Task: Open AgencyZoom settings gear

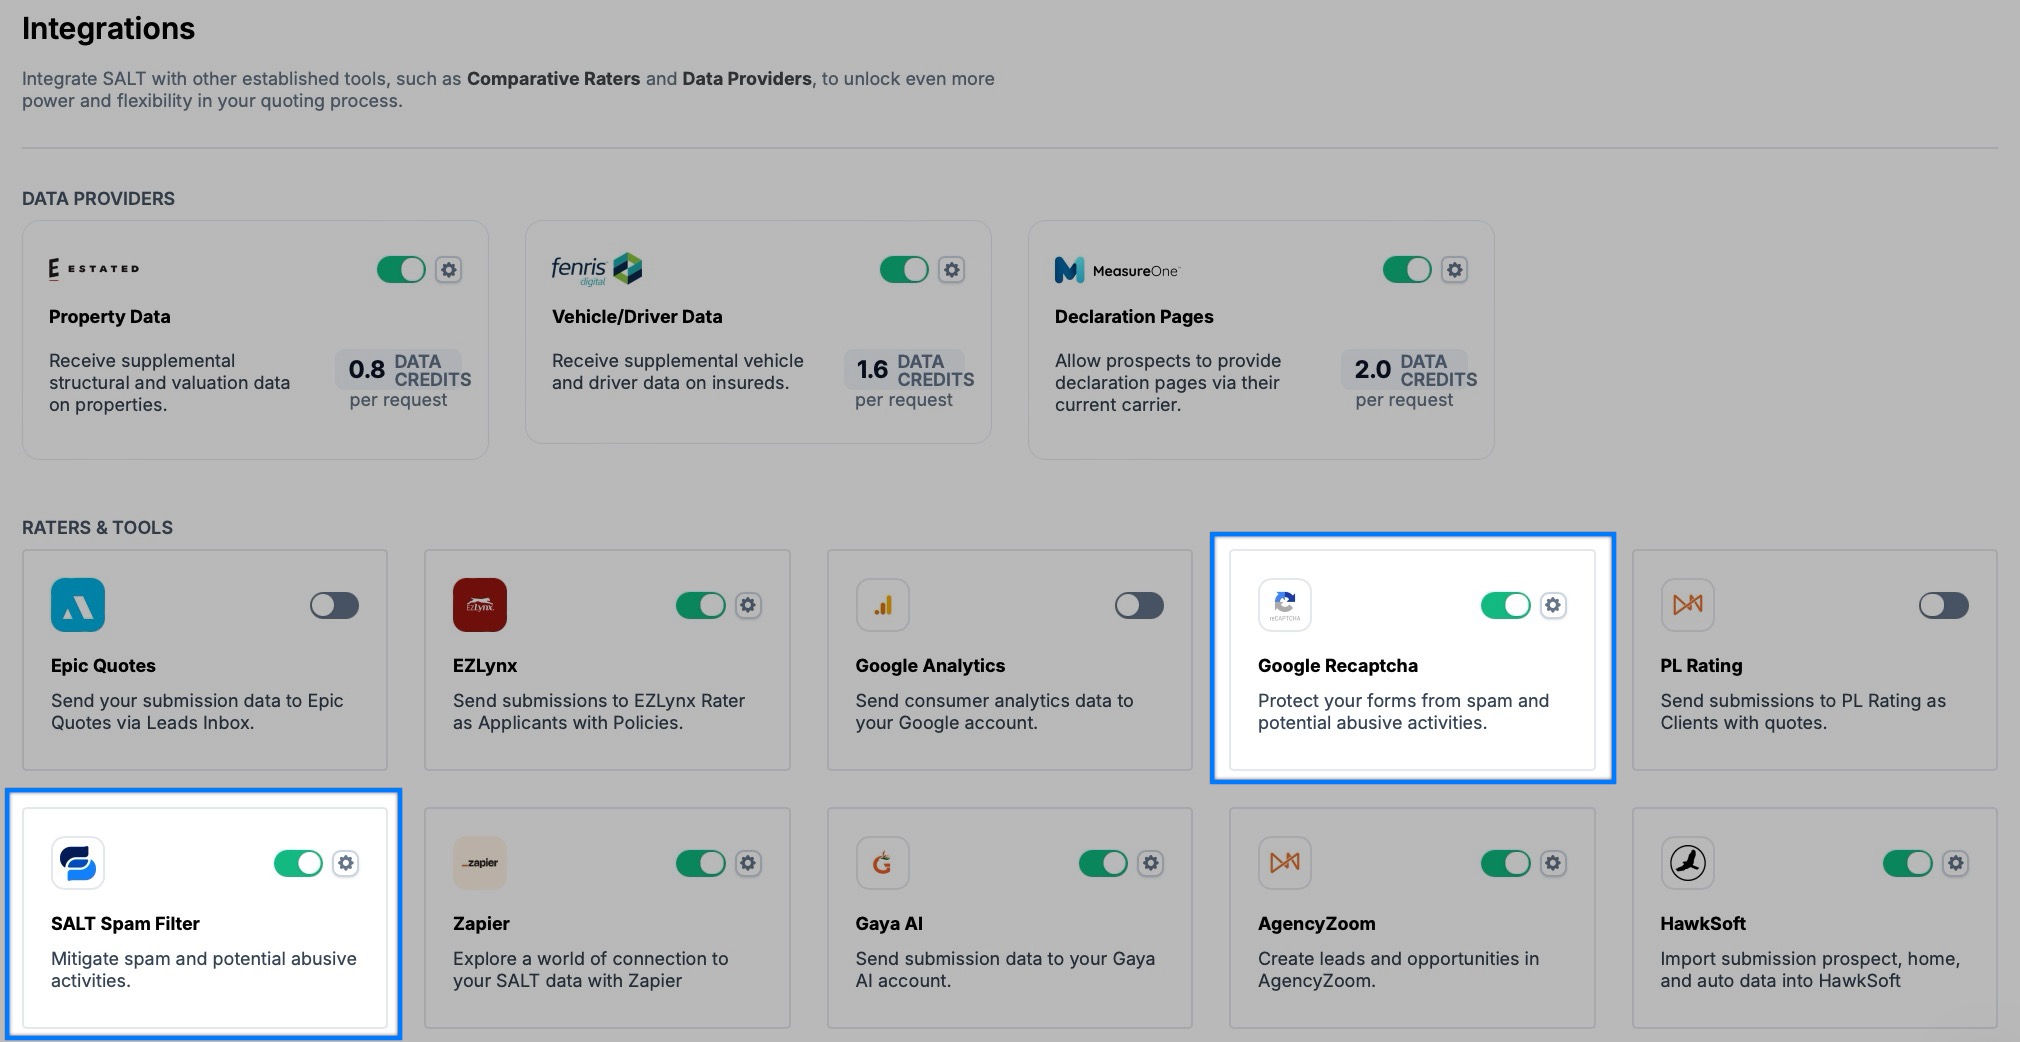Action: [x=1553, y=863]
